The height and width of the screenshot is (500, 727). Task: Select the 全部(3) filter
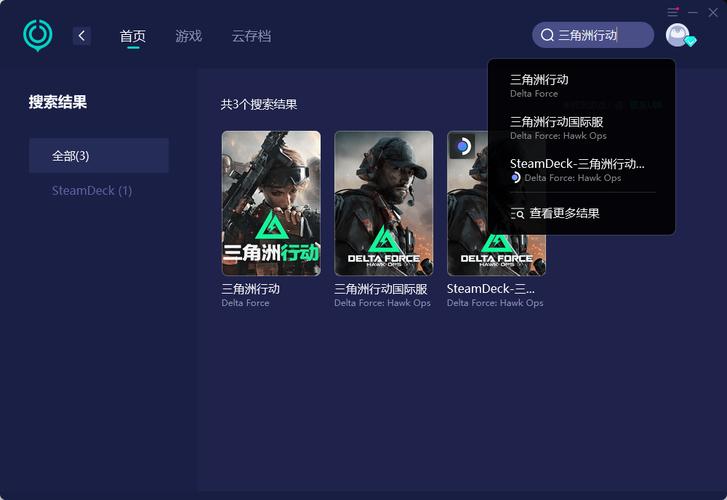point(99,155)
